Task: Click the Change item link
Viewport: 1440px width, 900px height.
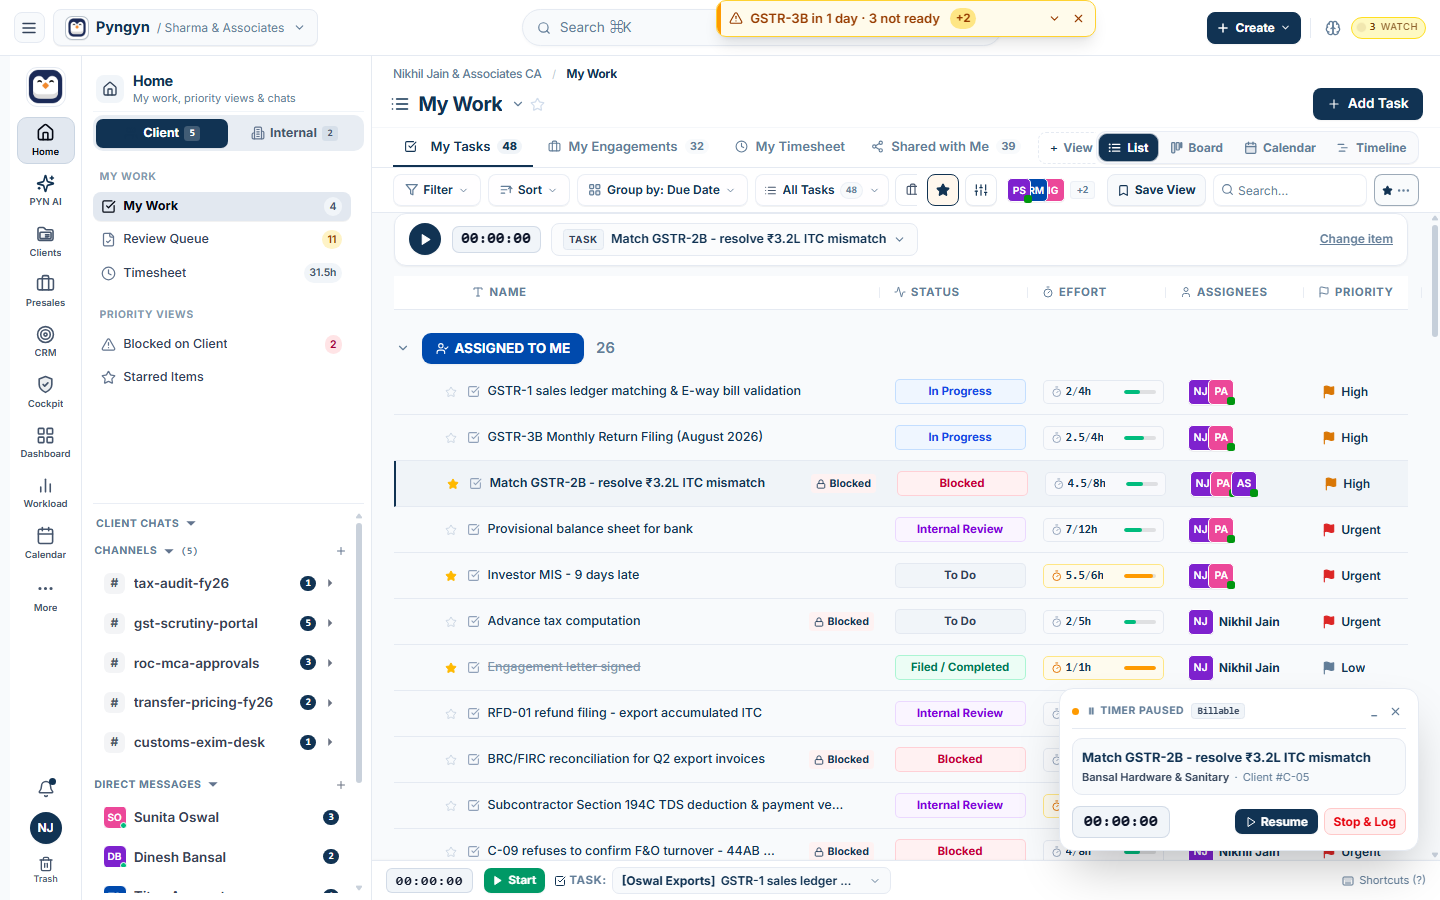Action: click(x=1356, y=239)
